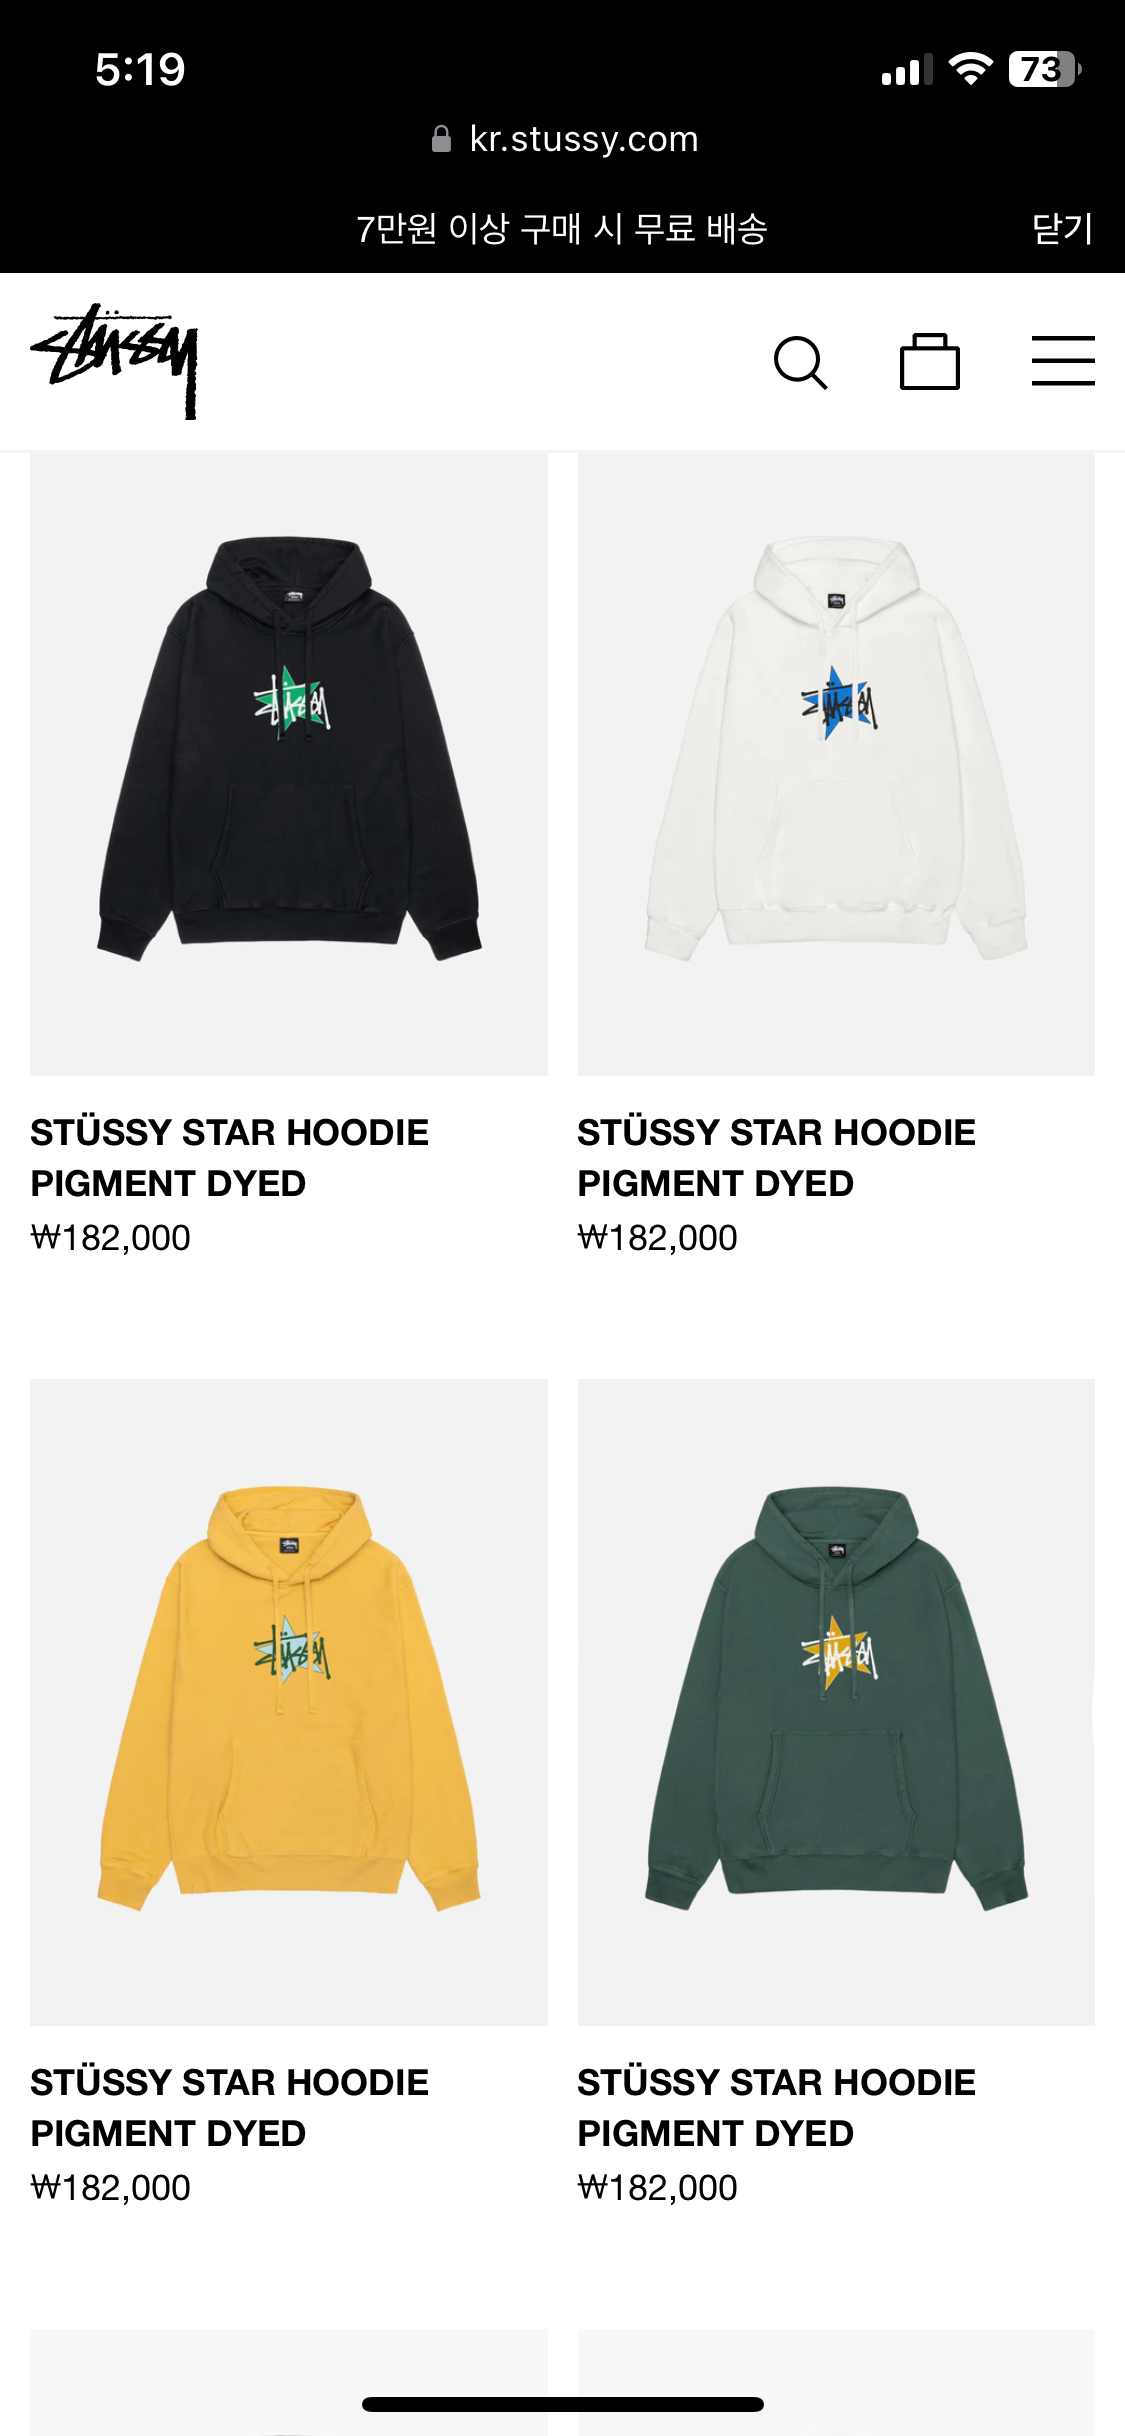Viewport: 1125px width, 2436px height.
Task: Tap the lock icon beside URL
Action: (441, 139)
